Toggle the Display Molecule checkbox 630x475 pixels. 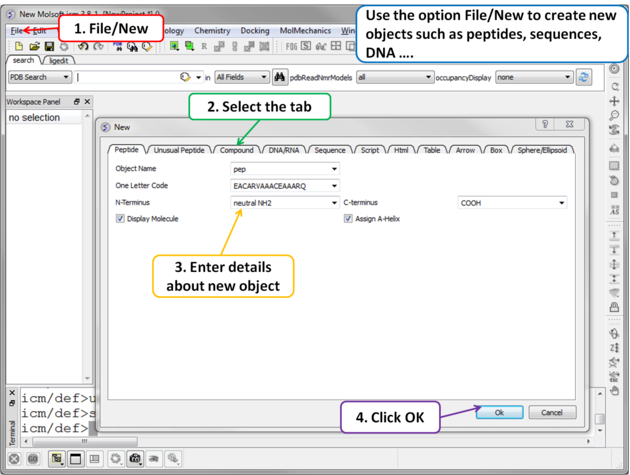(x=121, y=219)
